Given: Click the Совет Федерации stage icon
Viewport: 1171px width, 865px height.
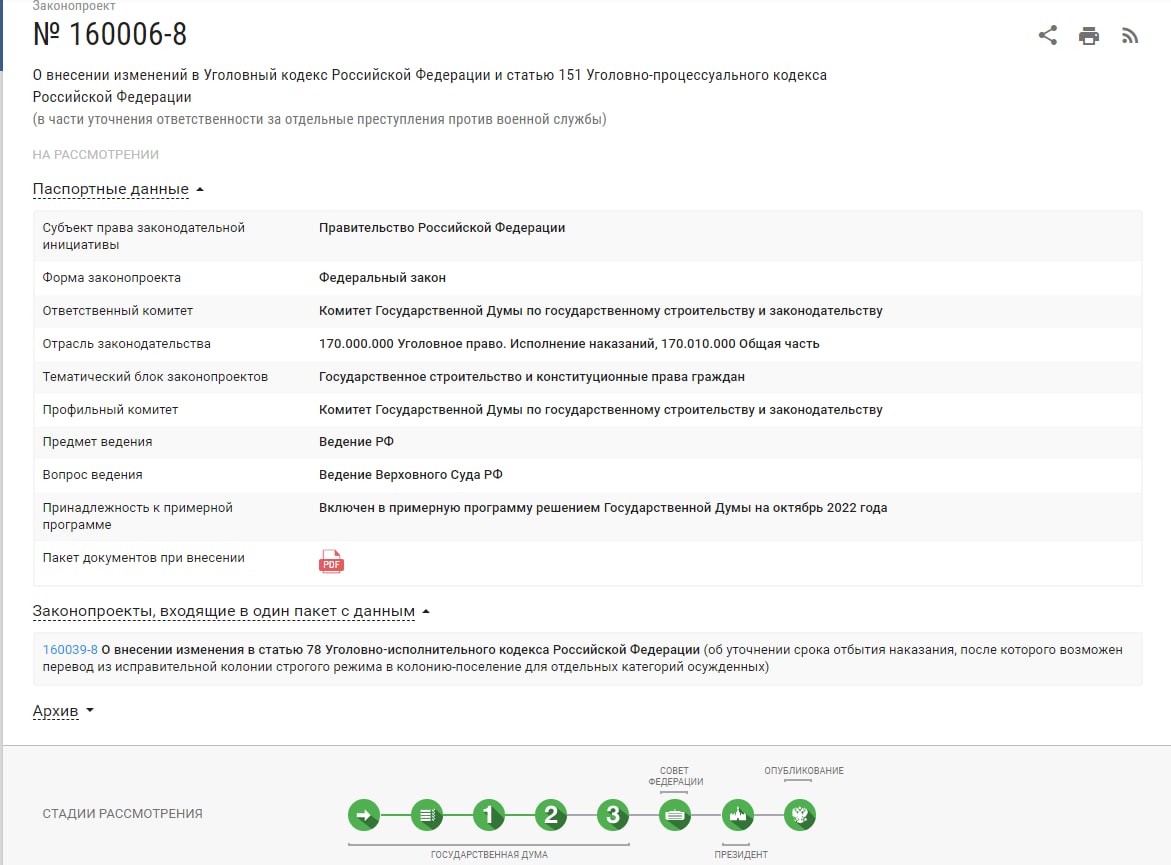Looking at the screenshot, I should [x=675, y=815].
